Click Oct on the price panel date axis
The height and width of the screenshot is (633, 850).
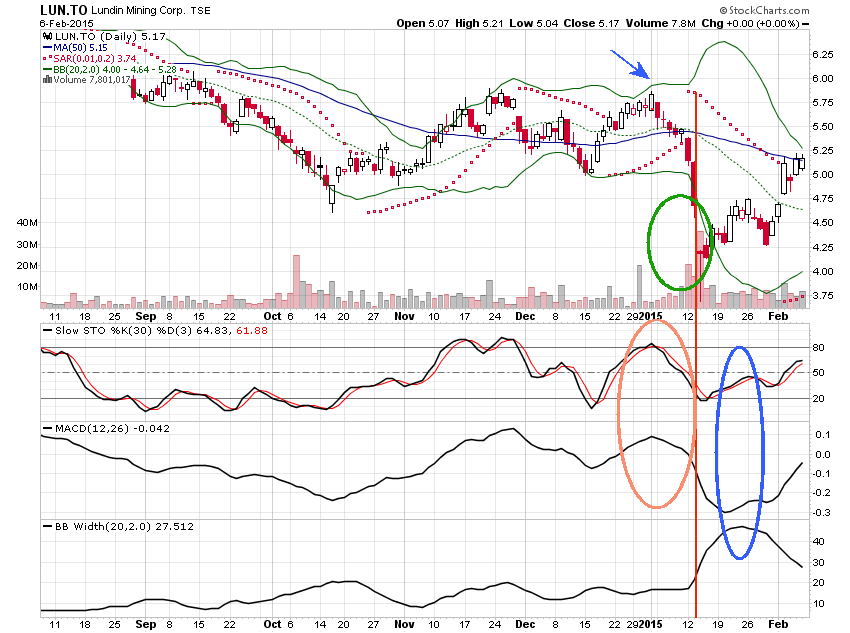point(272,316)
